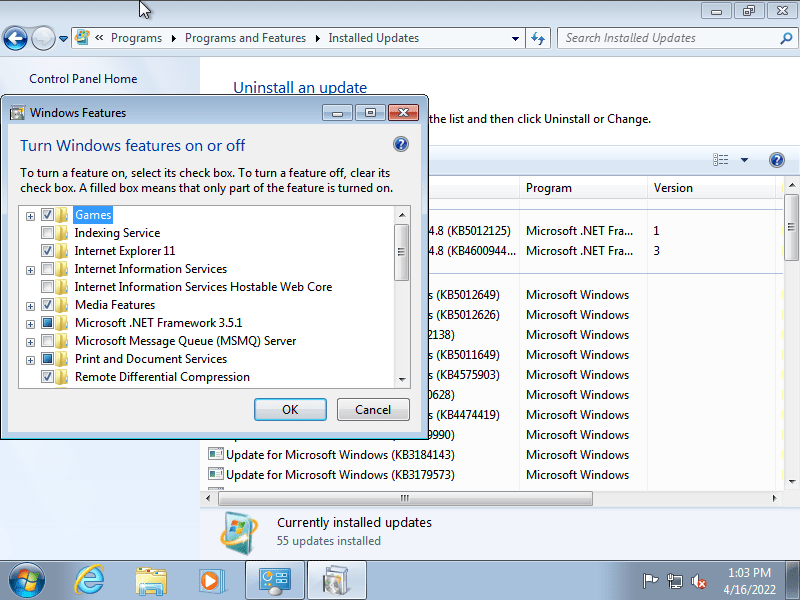This screenshot has height=600, width=800.
Task: Click the help icon in Installed Updates toolbar
Action: [x=777, y=160]
